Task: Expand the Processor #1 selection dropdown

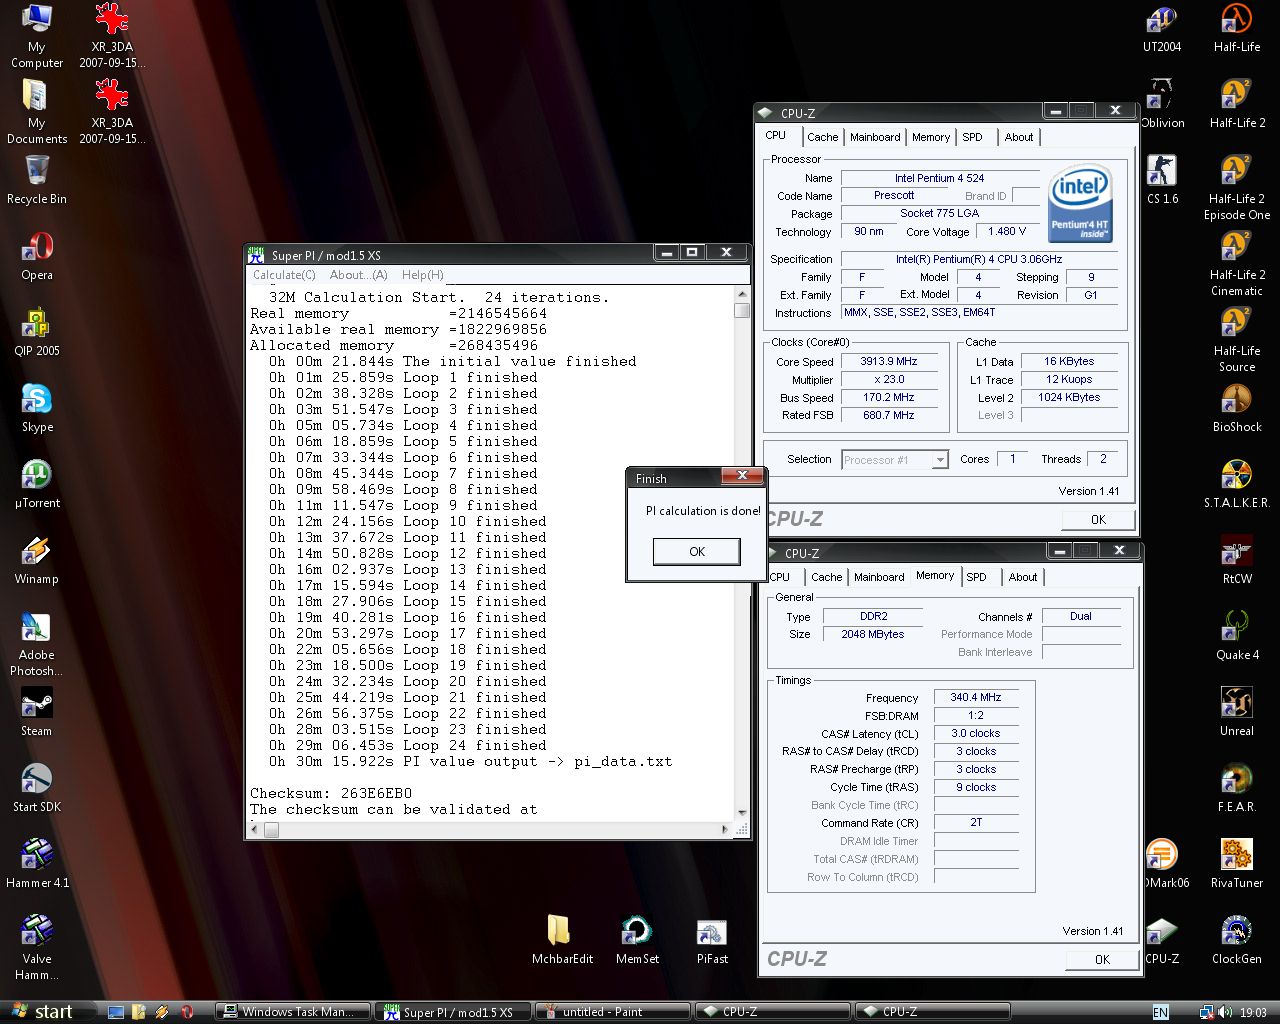Action: pyautogui.click(x=940, y=460)
